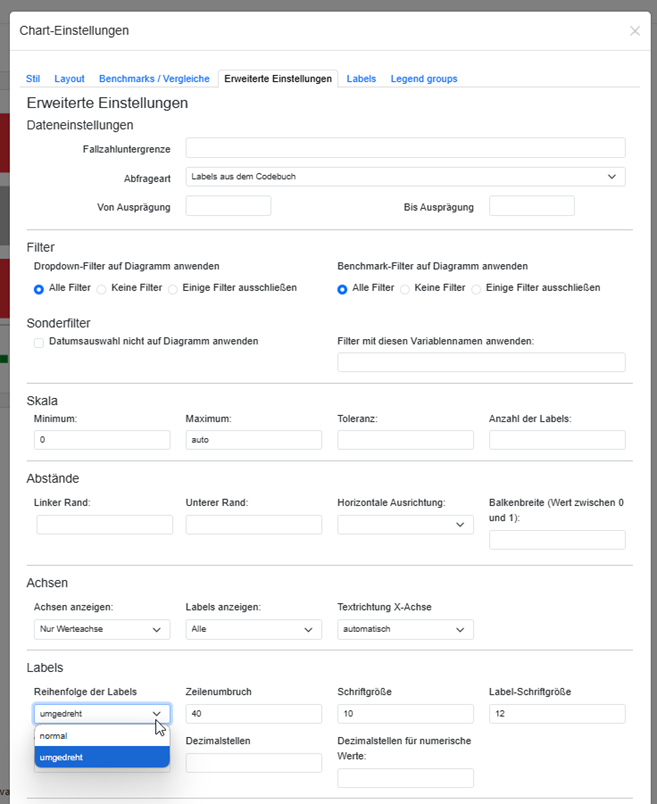Click the Dezimalstellen input field
The image size is (657, 804).
click(x=253, y=763)
